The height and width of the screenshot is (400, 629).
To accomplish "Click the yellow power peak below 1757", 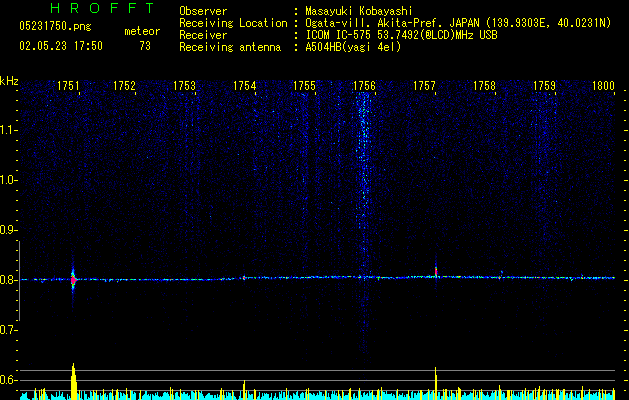I will [436, 383].
